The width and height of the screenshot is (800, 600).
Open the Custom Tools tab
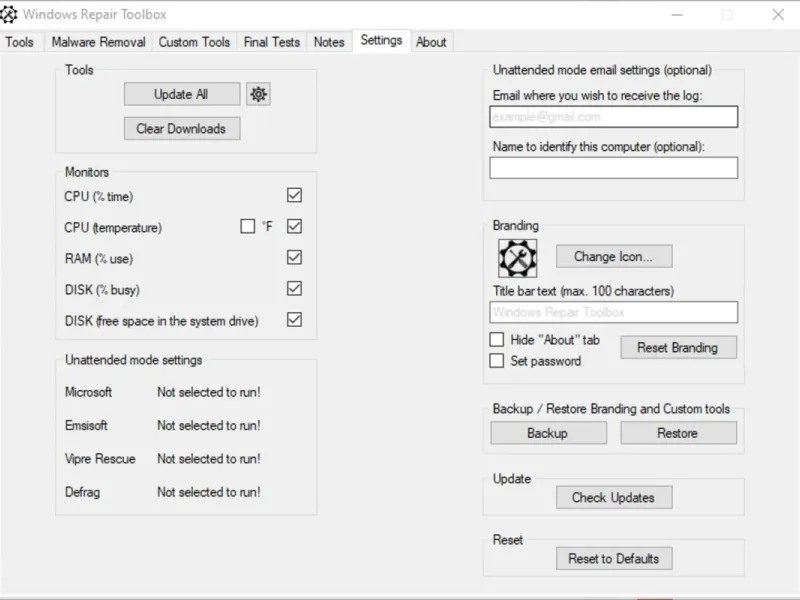pos(194,42)
